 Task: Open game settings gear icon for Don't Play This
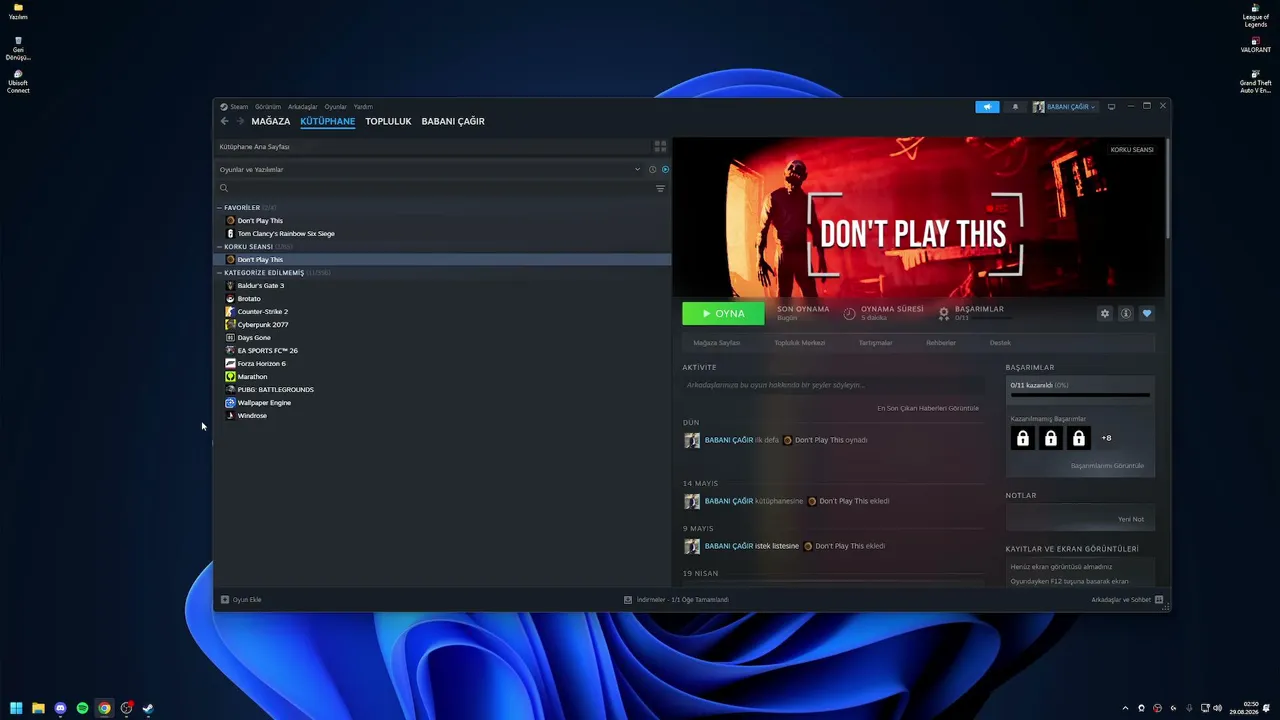pos(1105,313)
